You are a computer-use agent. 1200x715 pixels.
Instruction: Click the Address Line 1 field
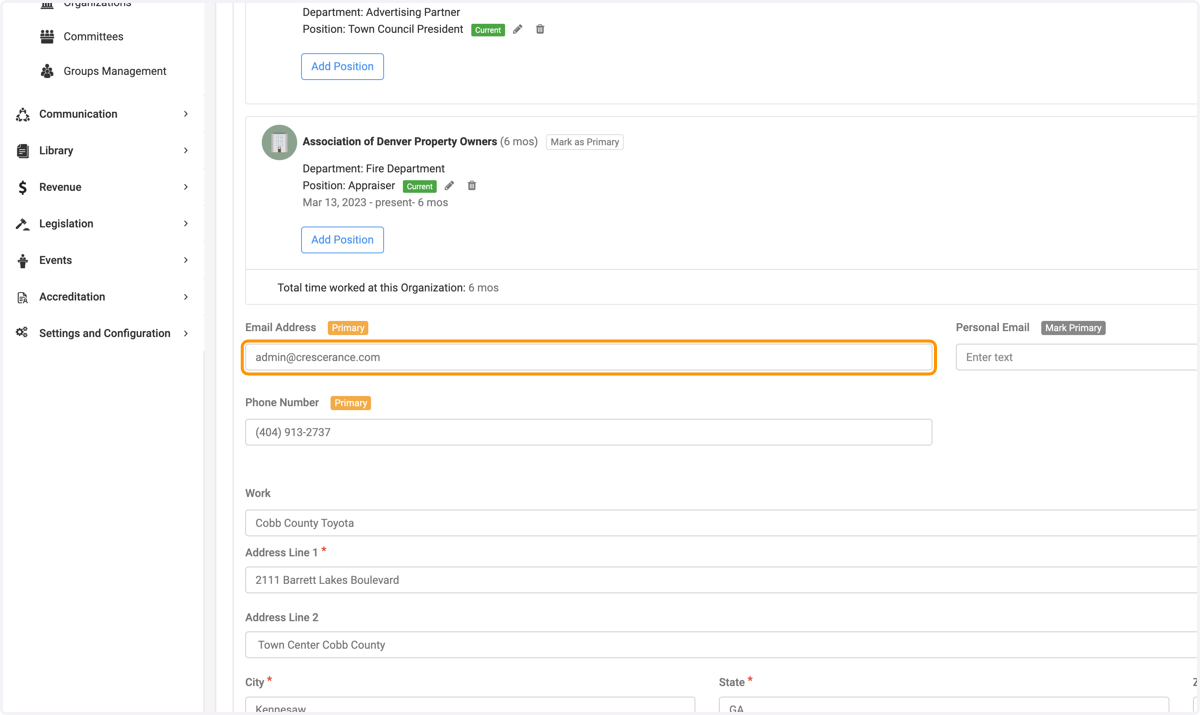tap(721, 580)
